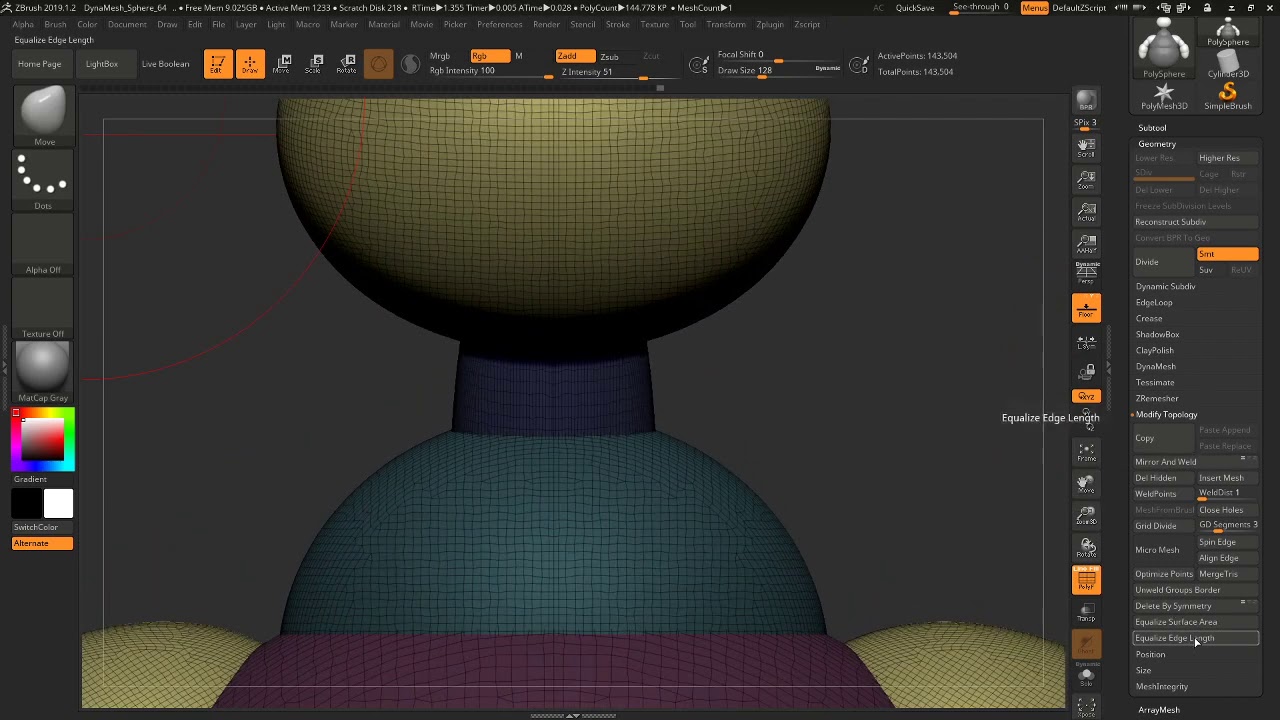Switch to Rotate transform tool
Screen dimensions: 1280x720
(x=347, y=64)
